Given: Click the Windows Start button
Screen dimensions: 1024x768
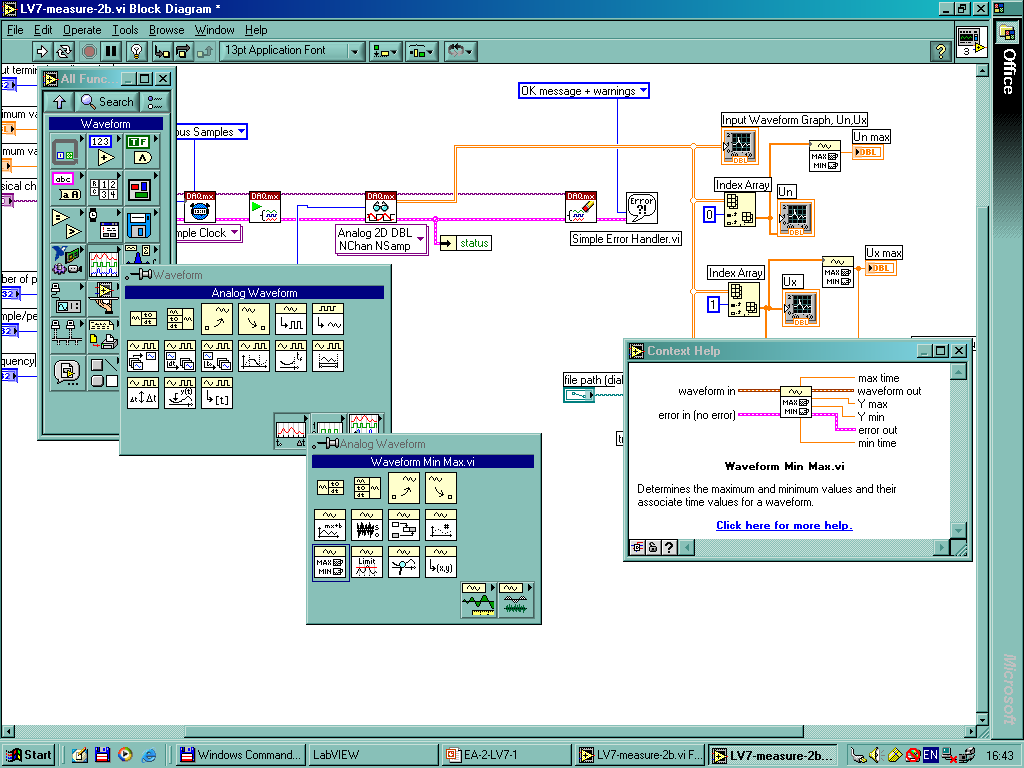Looking at the screenshot, I should pos(29,755).
